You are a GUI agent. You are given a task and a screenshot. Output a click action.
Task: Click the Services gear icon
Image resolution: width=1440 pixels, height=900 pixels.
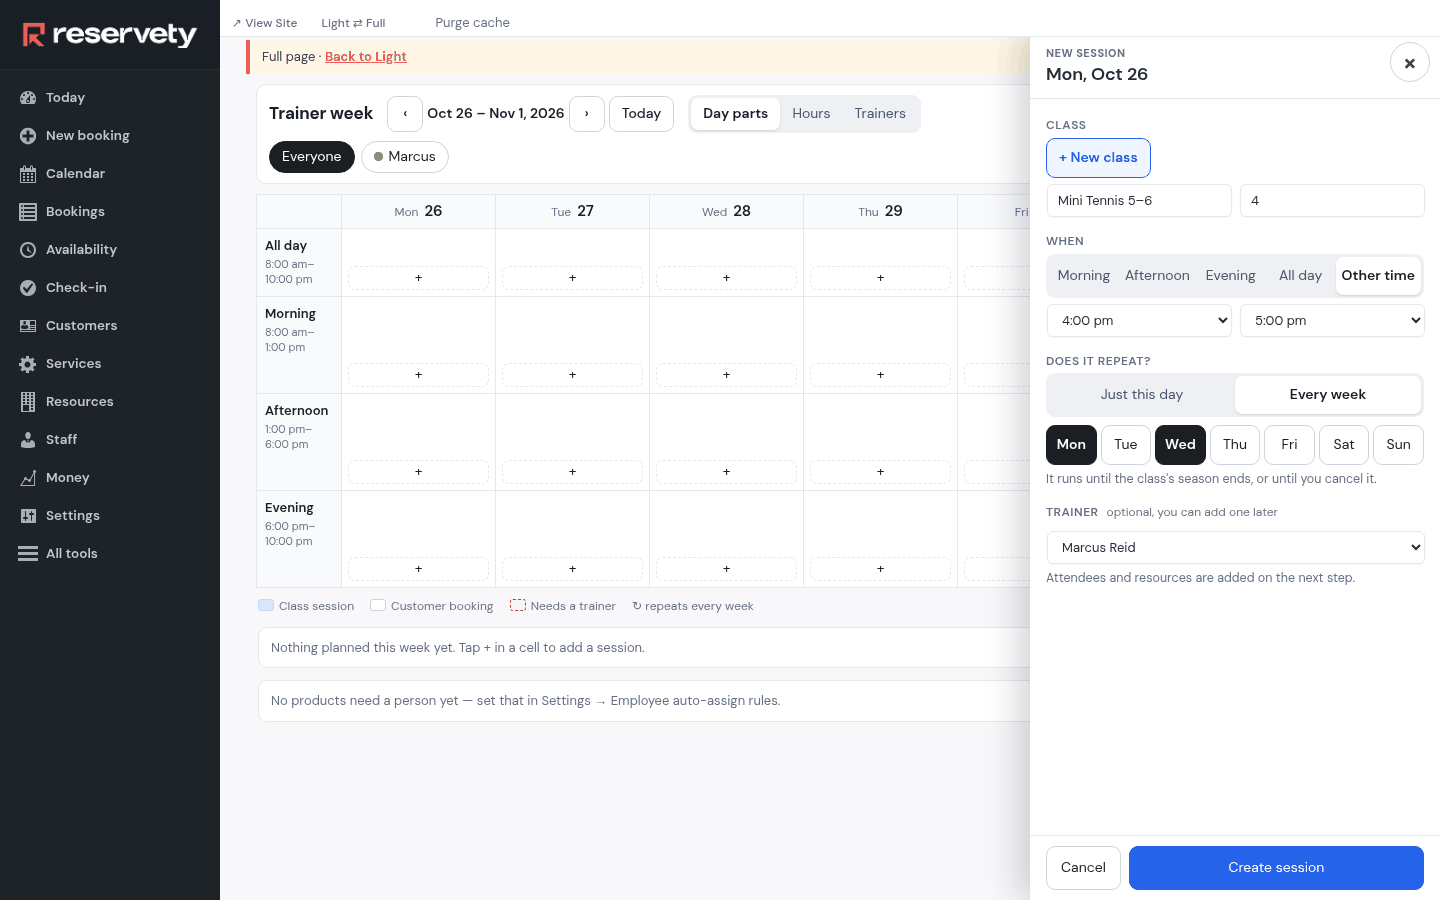pos(28,364)
